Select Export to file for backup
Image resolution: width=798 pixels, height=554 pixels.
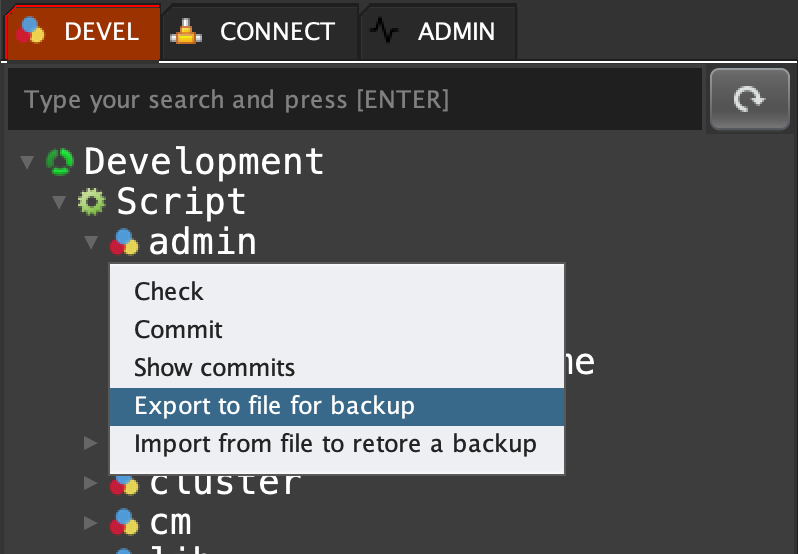click(274, 405)
